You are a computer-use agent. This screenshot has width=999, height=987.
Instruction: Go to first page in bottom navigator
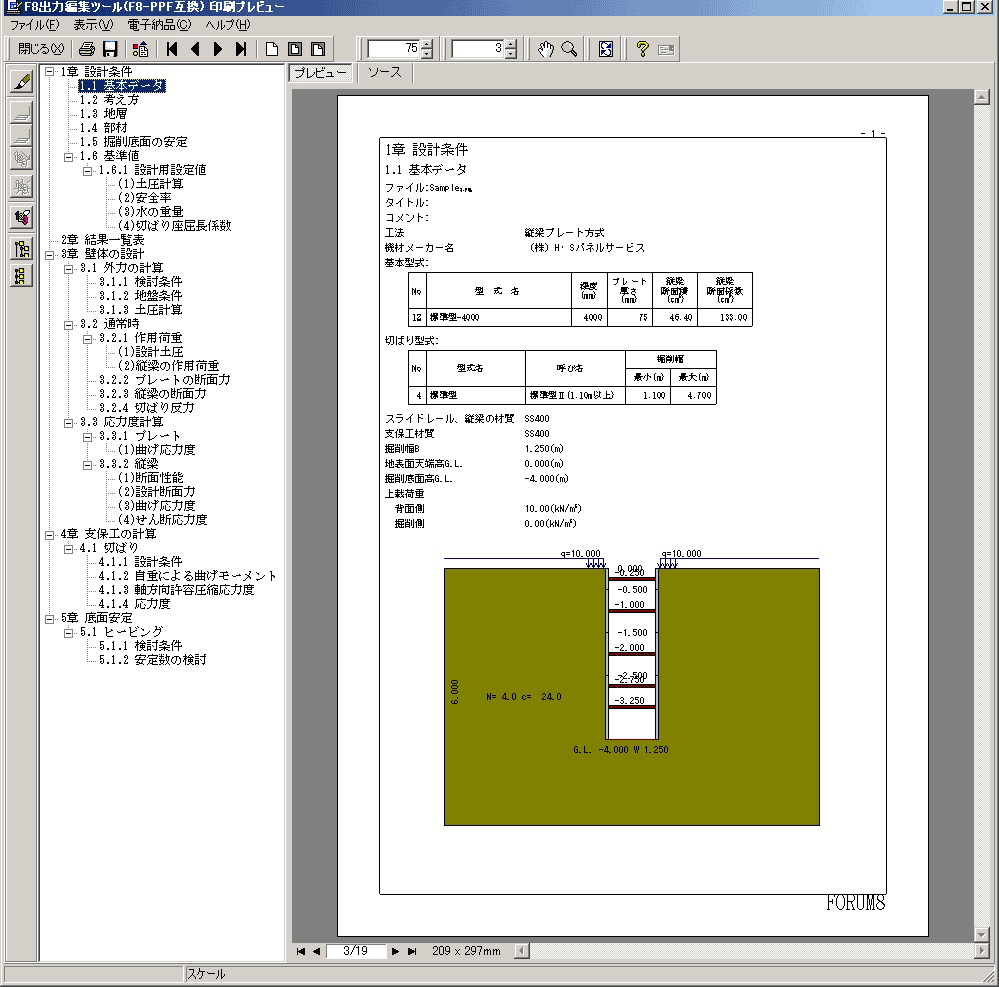pyautogui.click(x=301, y=951)
